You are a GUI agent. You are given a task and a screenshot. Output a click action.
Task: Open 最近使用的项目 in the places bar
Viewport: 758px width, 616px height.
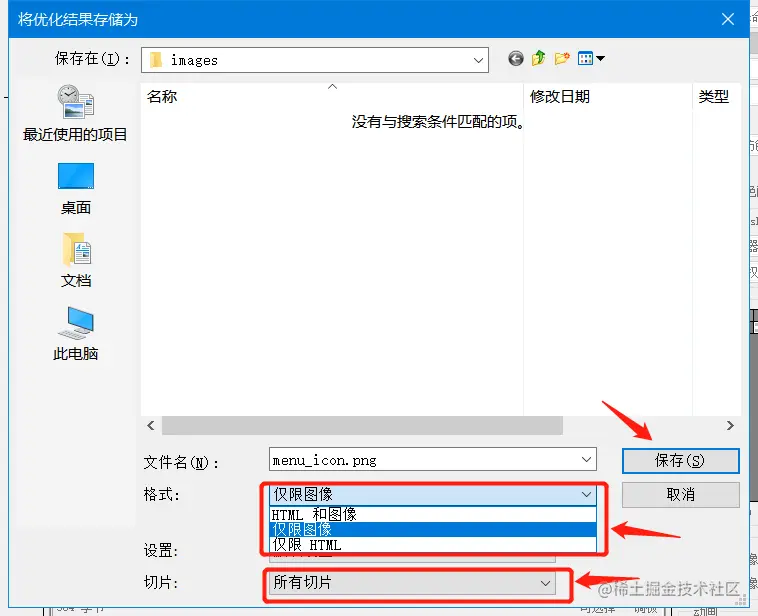pos(75,113)
